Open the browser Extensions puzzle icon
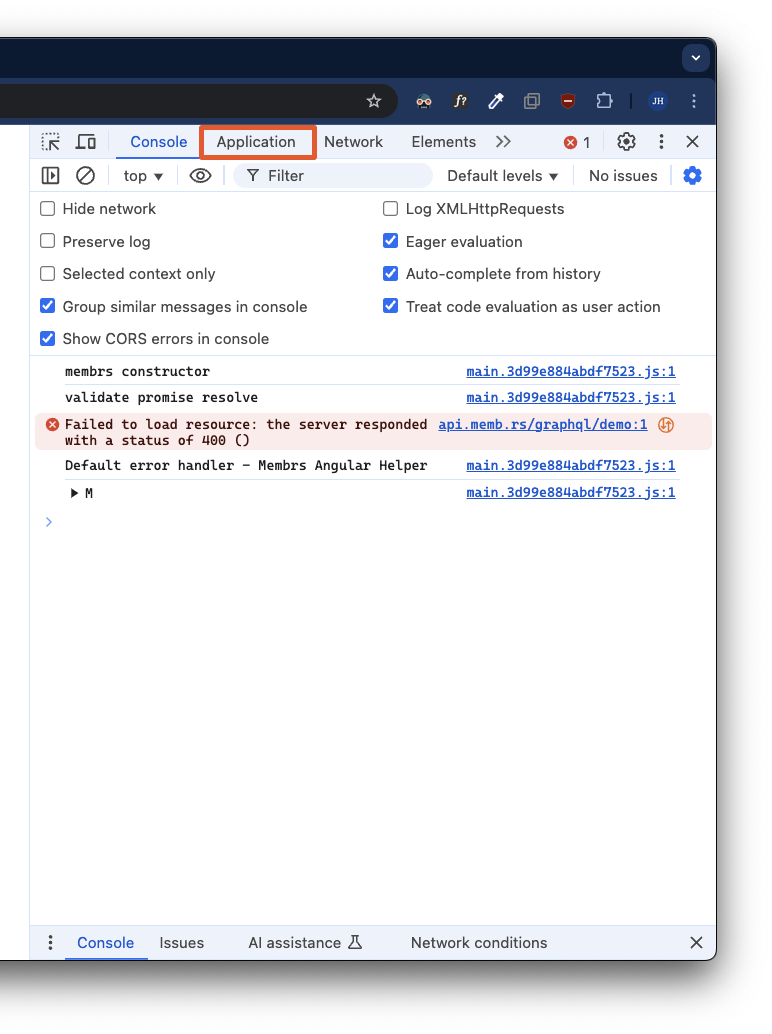 (604, 101)
